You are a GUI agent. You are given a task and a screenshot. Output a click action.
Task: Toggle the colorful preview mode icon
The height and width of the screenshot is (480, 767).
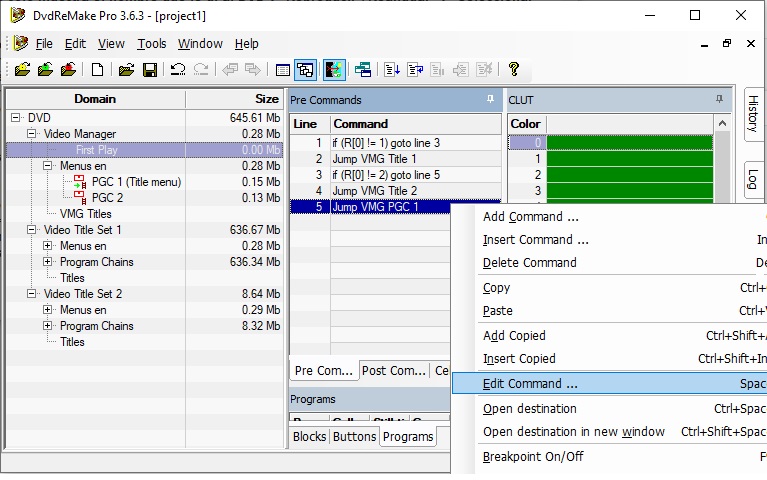[x=334, y=70]
